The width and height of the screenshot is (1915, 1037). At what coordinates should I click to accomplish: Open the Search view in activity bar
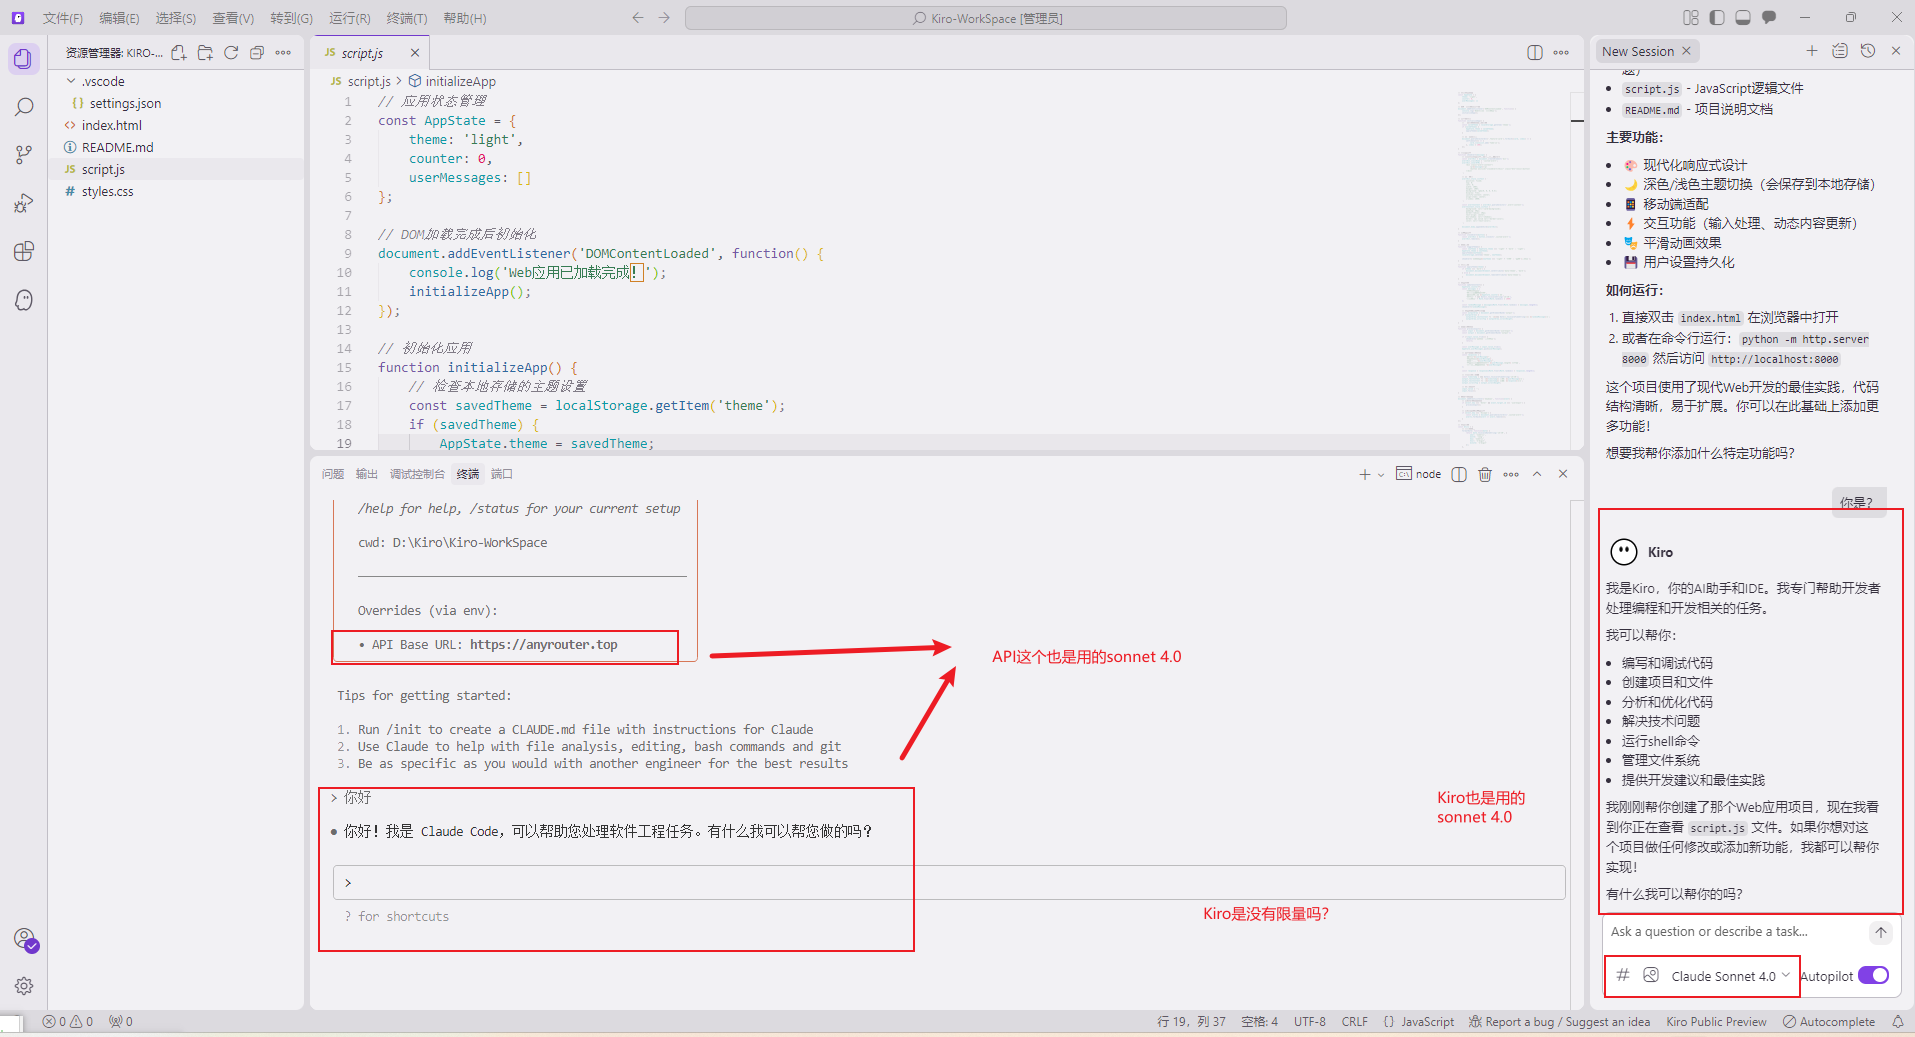(x=24, y=107)
